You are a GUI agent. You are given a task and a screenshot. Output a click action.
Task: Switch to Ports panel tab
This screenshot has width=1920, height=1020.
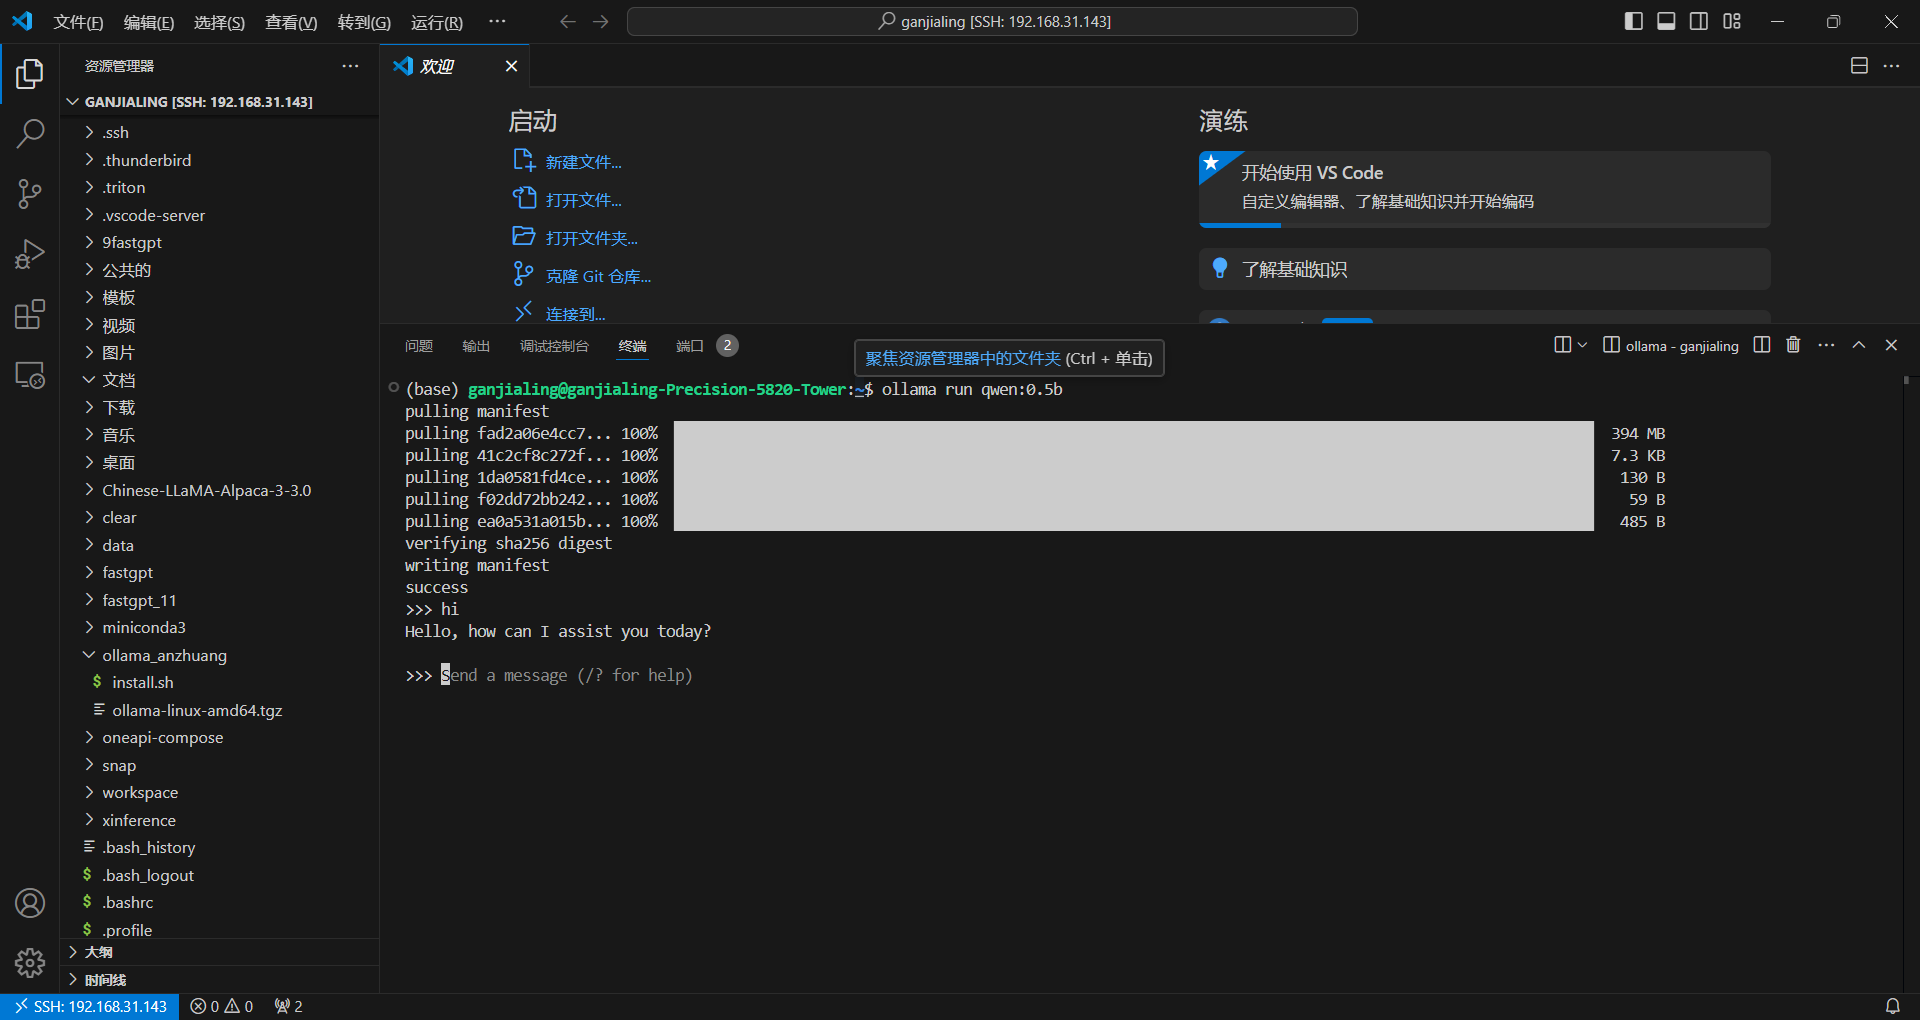[690, 346]
